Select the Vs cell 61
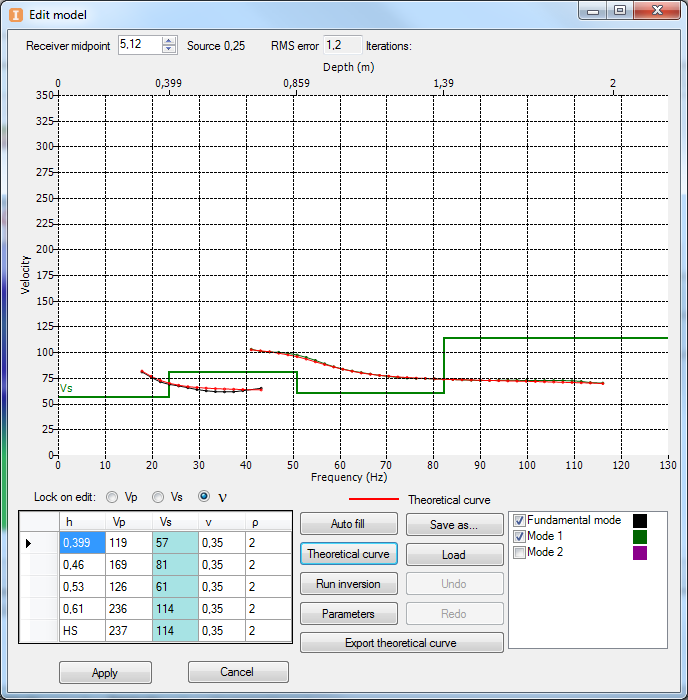688x700 pixels. (175, 587)
